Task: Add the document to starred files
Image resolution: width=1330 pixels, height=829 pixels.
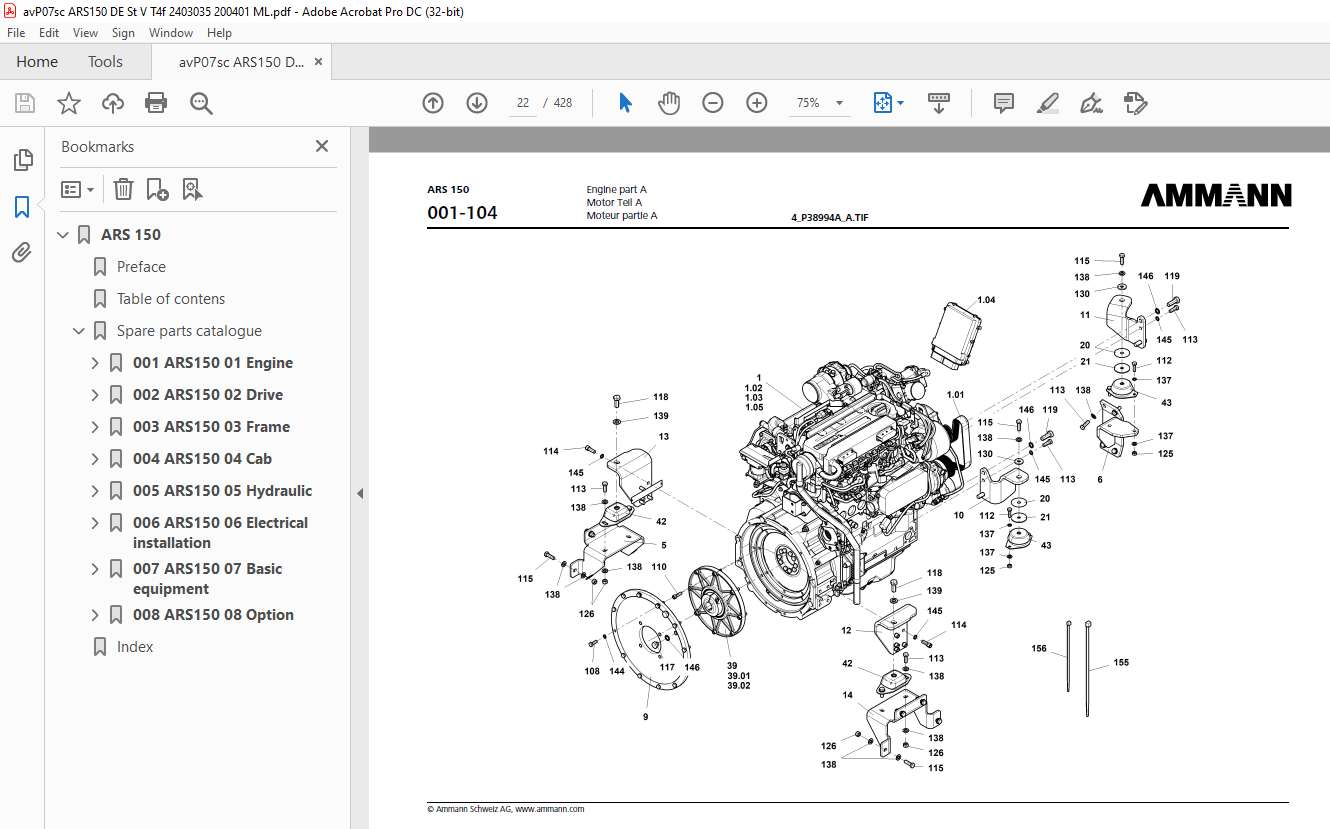Action: point(69,103)
